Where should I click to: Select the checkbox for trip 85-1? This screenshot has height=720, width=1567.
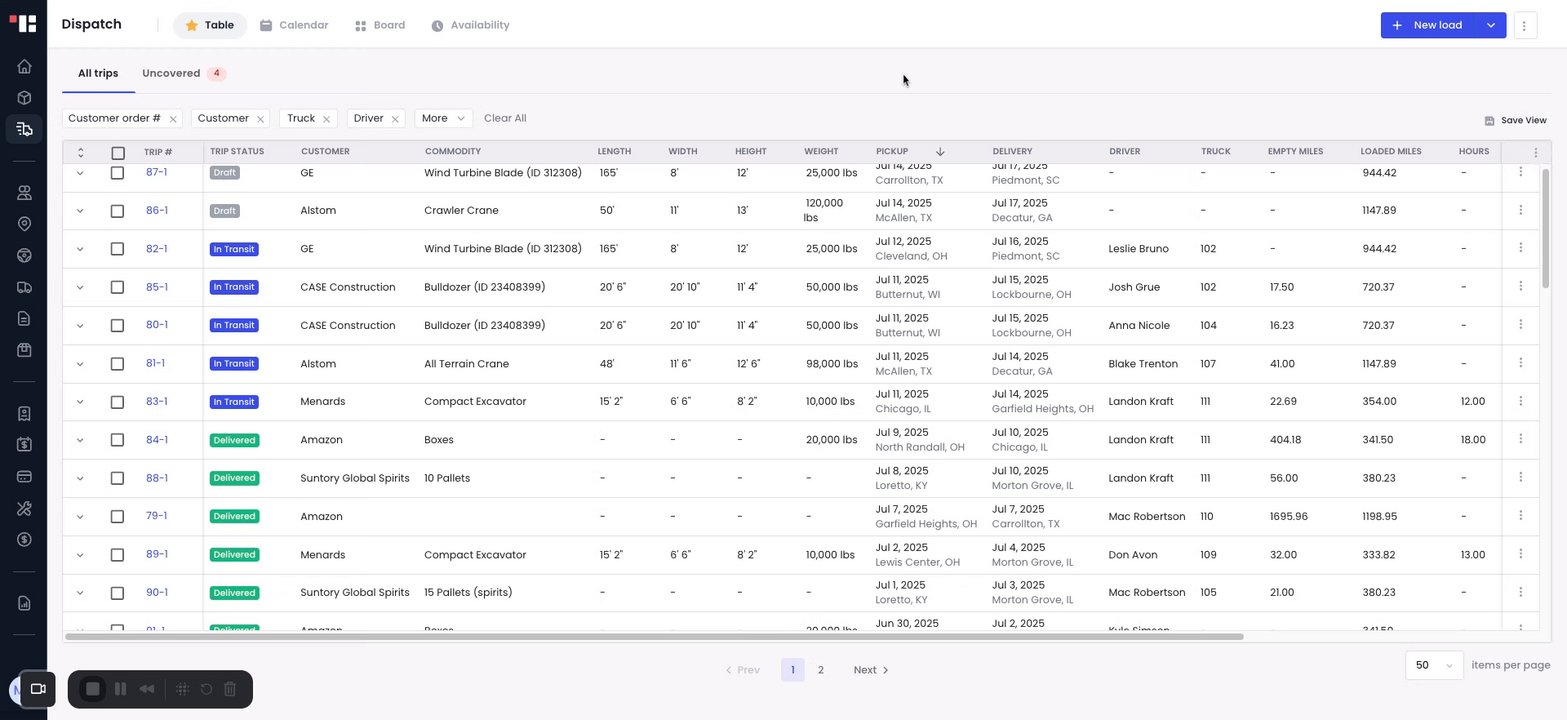[x=117, y=287]
